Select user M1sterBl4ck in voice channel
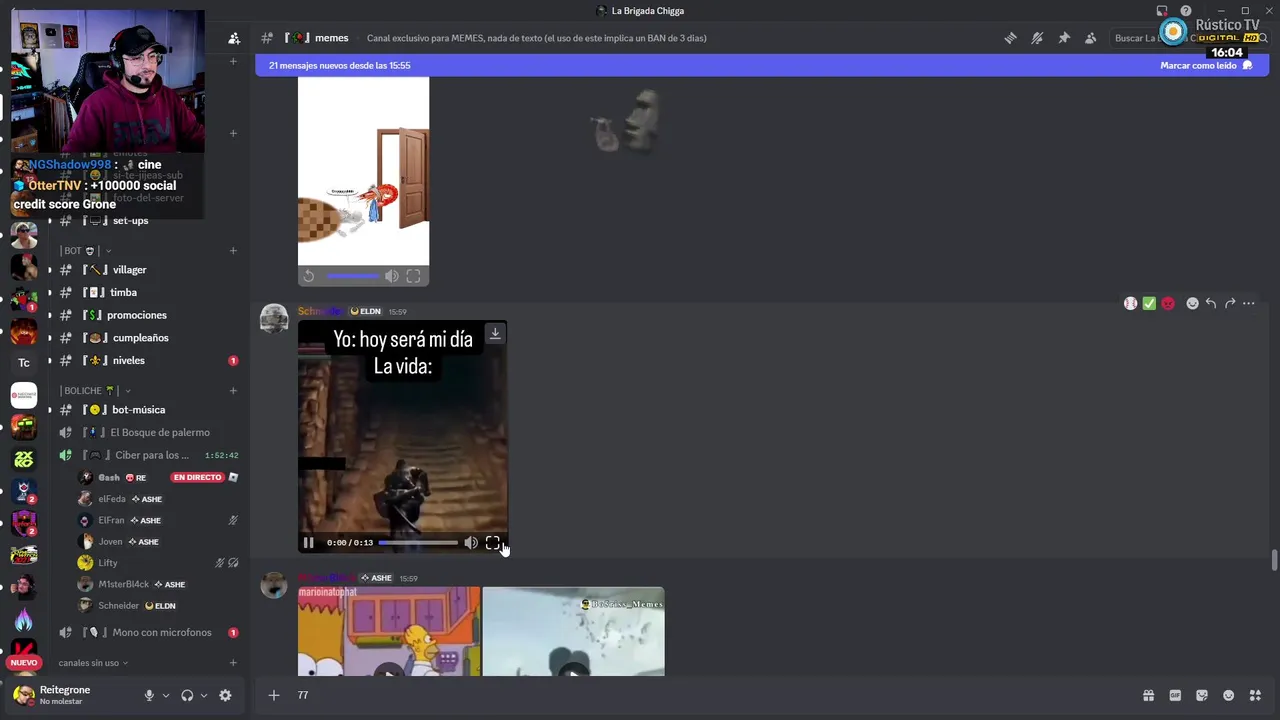Viewport: 1280px width, 720px height. click(124, 584)
